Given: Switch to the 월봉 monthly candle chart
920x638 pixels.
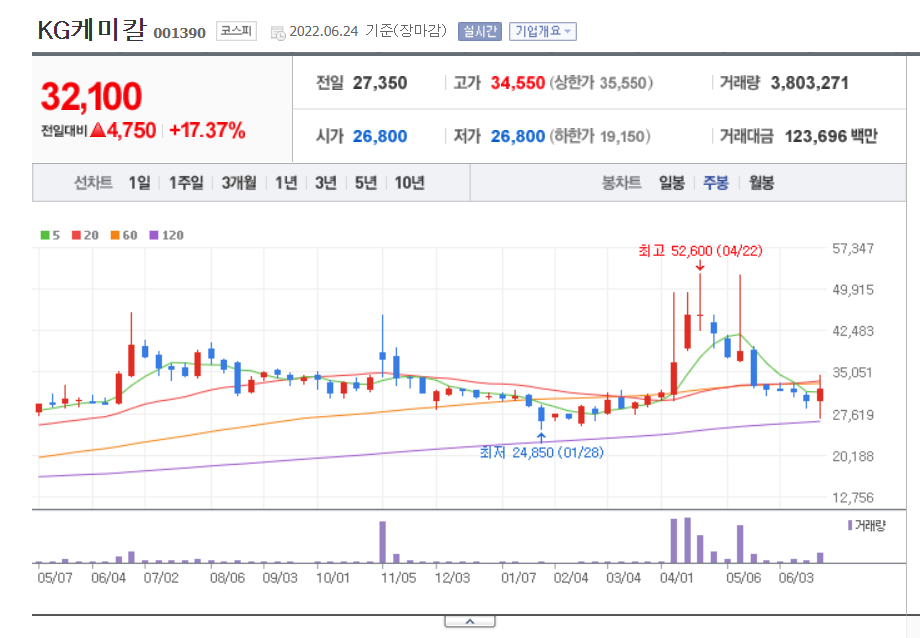Looking at the screenshot, I should pos(762,183).
